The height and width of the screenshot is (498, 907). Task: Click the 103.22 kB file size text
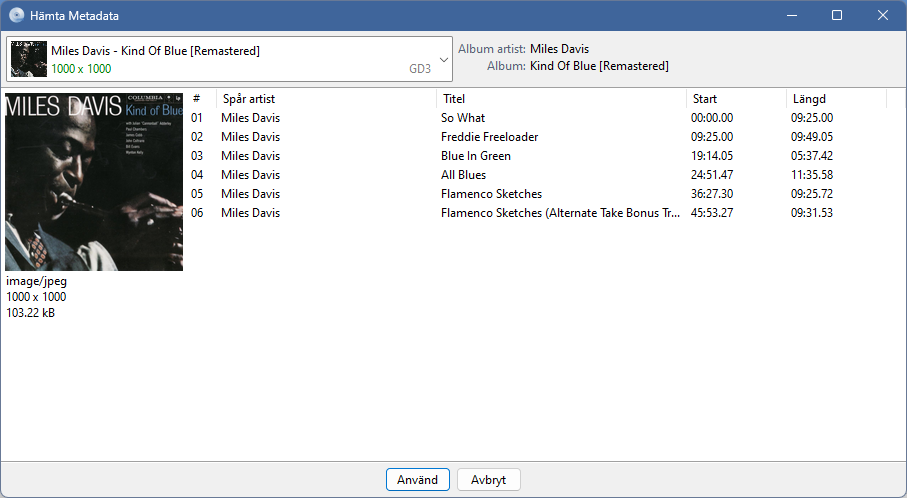(31, 313)
